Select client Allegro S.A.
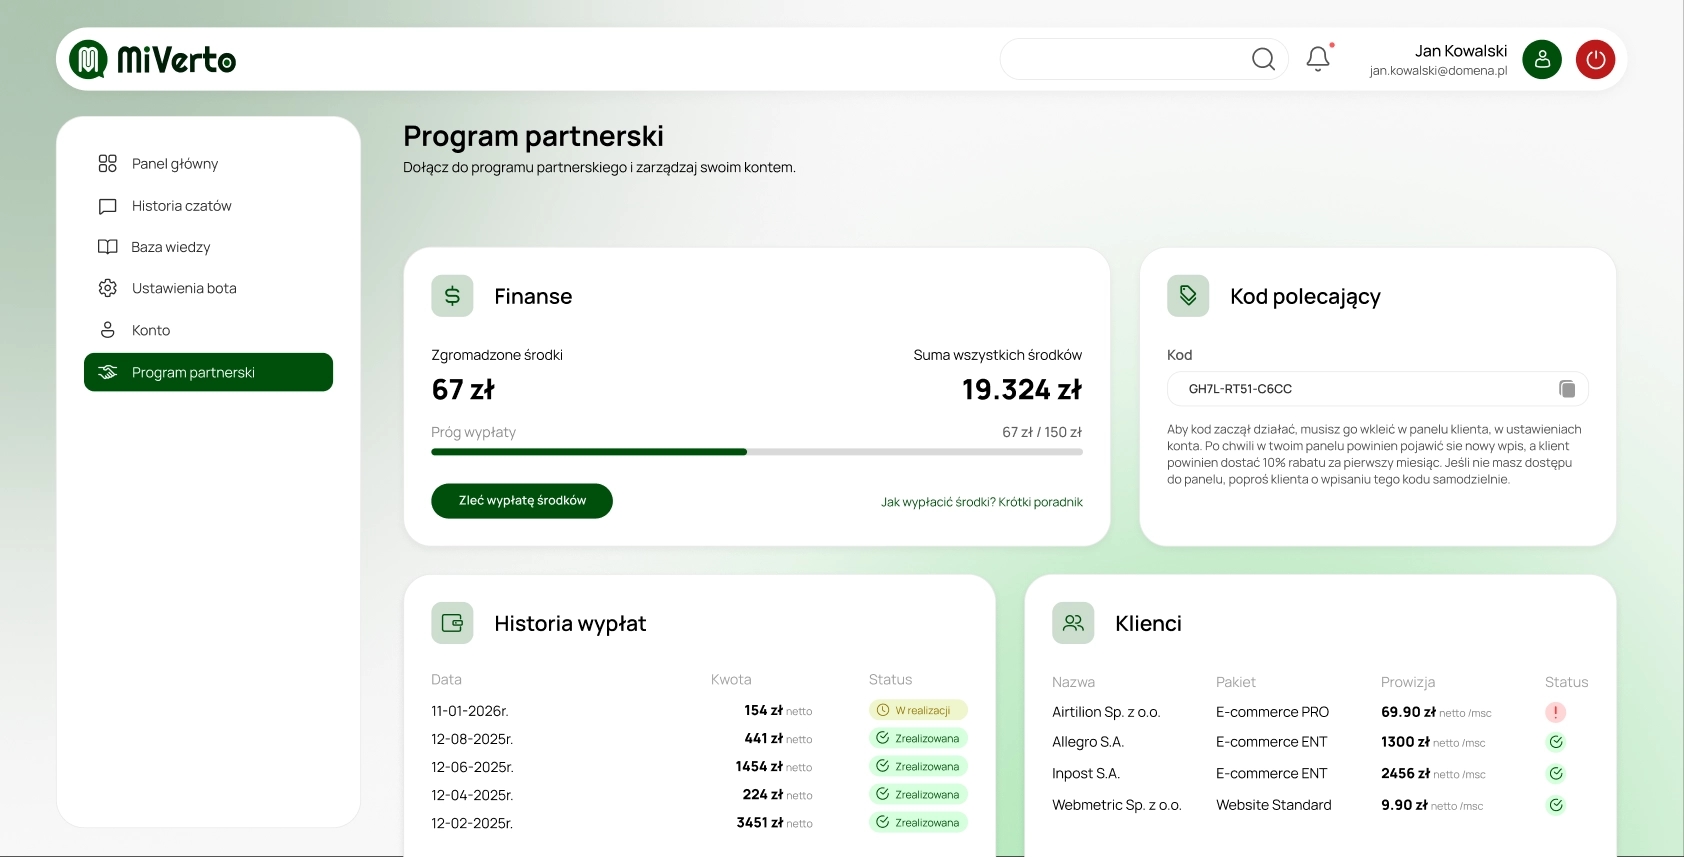The image size is (1684, 857). [1088, 742]
